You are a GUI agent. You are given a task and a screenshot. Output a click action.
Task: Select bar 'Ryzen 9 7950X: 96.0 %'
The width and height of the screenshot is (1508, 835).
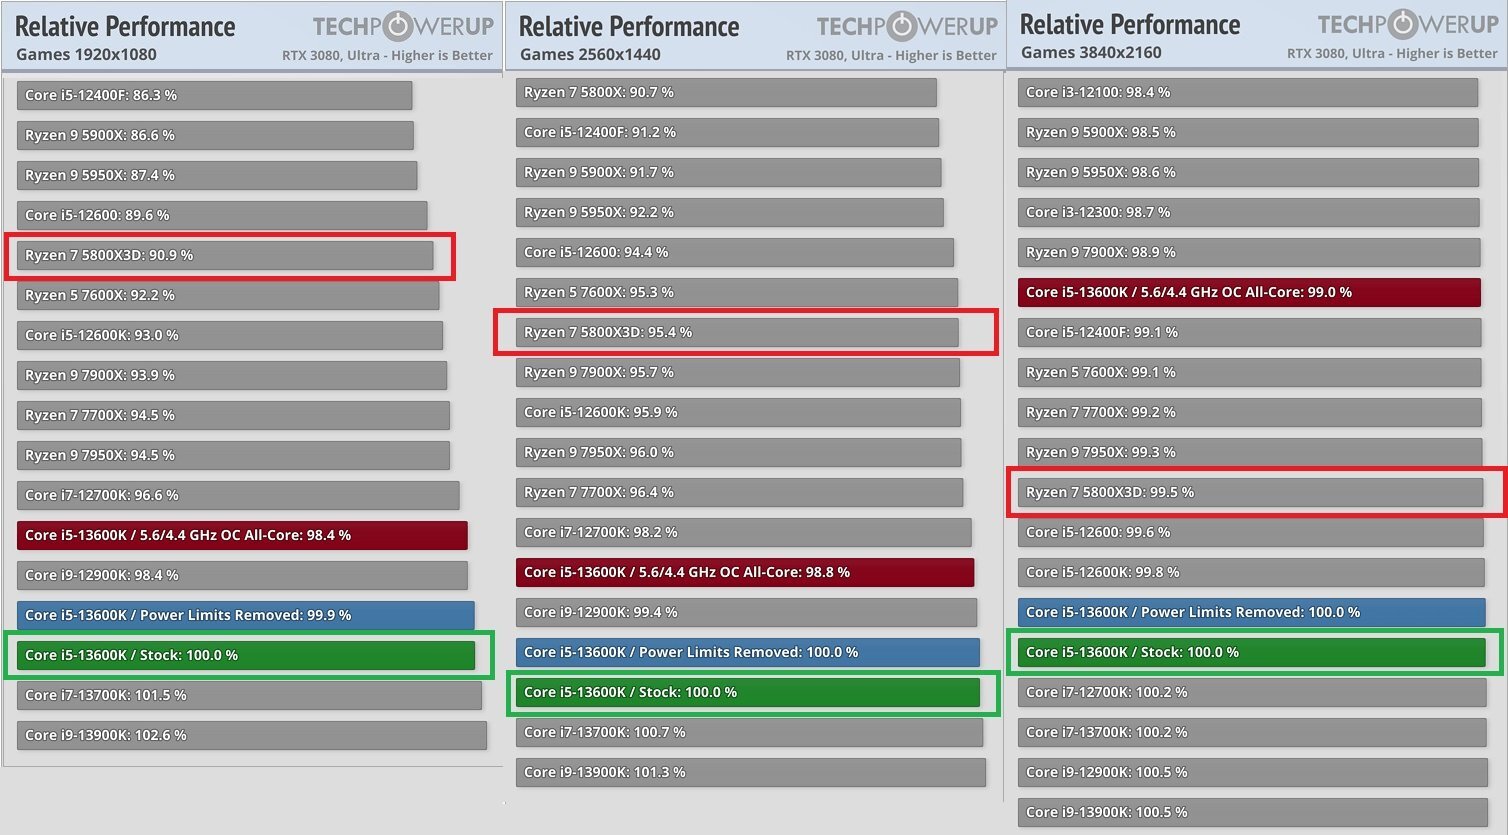[x=738, y=452]
